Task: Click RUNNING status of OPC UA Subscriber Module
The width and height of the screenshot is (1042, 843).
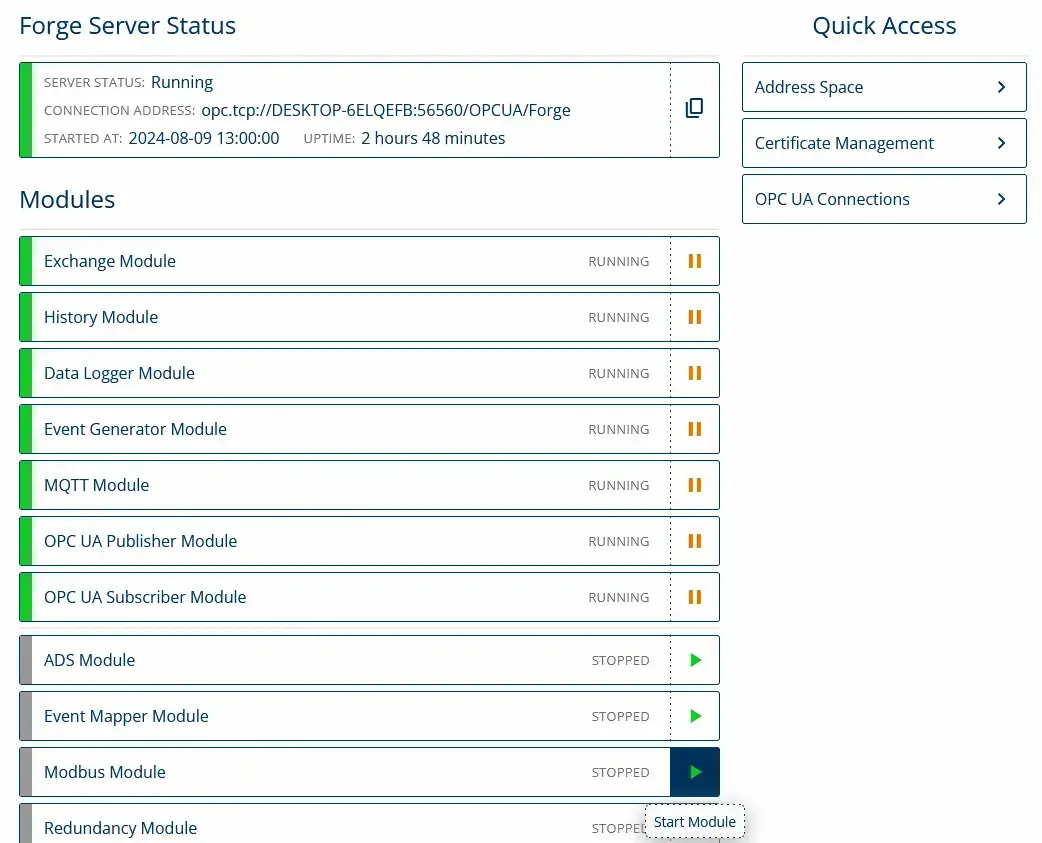Action: tap(618, 598)
